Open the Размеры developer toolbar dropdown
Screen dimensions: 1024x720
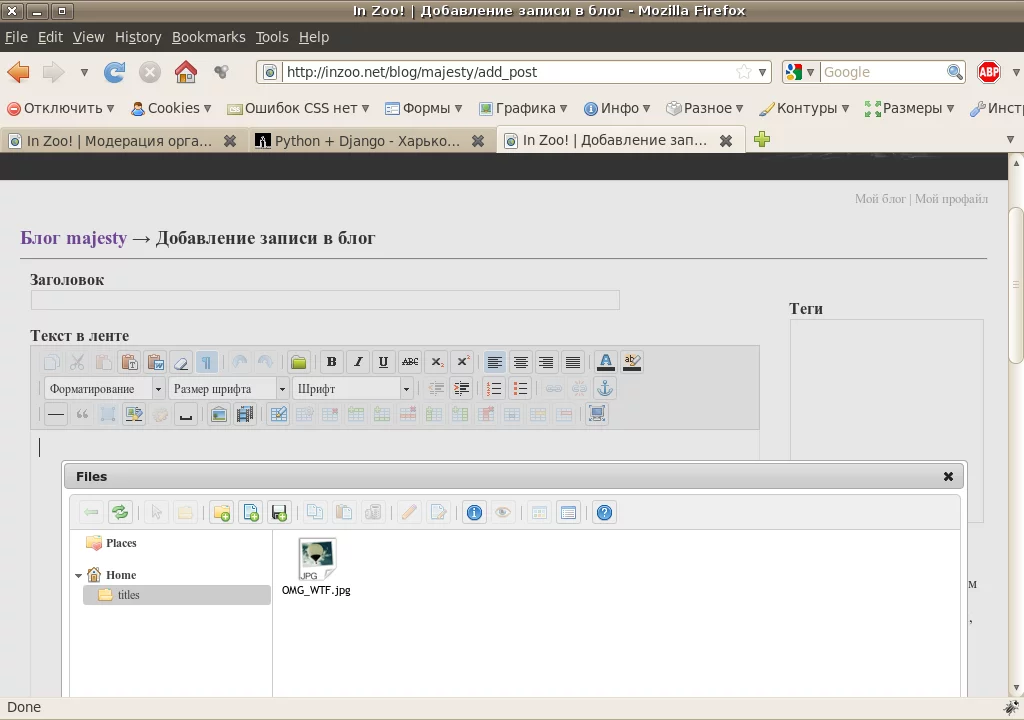click(x=909, y=108)
